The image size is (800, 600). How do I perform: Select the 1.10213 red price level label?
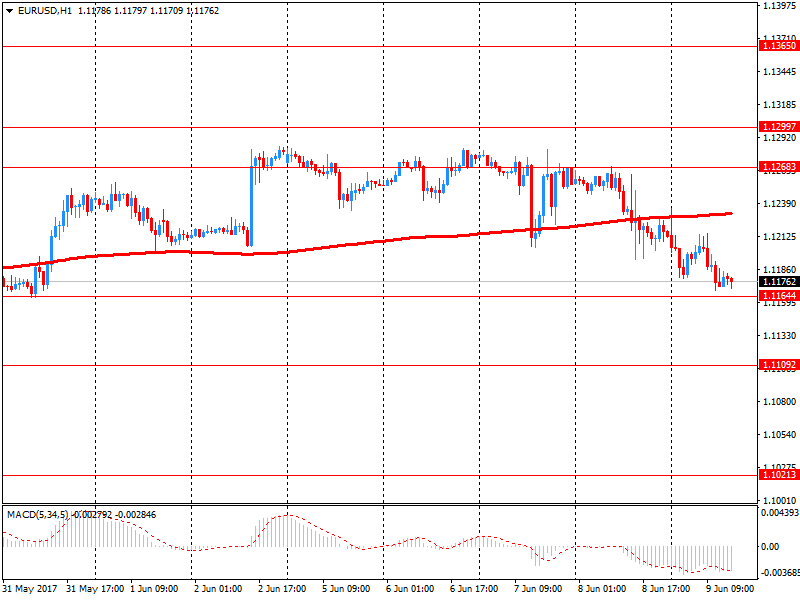point(779,475)
